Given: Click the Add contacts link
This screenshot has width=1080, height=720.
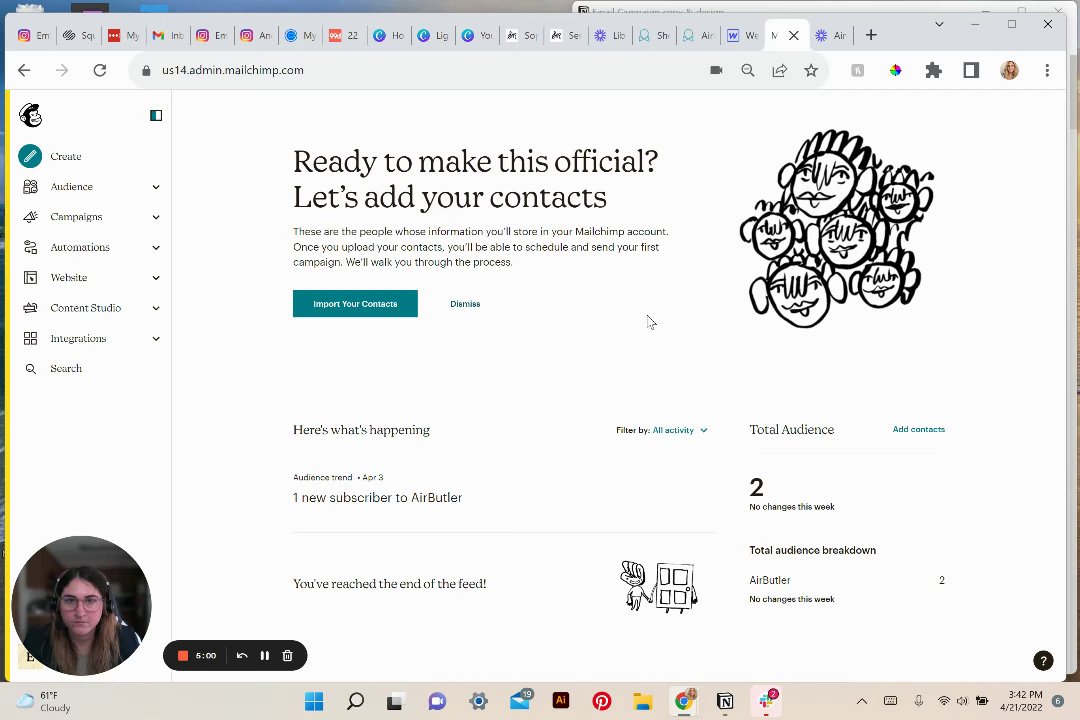Looking at the screenshot, I should click(918, 429).
